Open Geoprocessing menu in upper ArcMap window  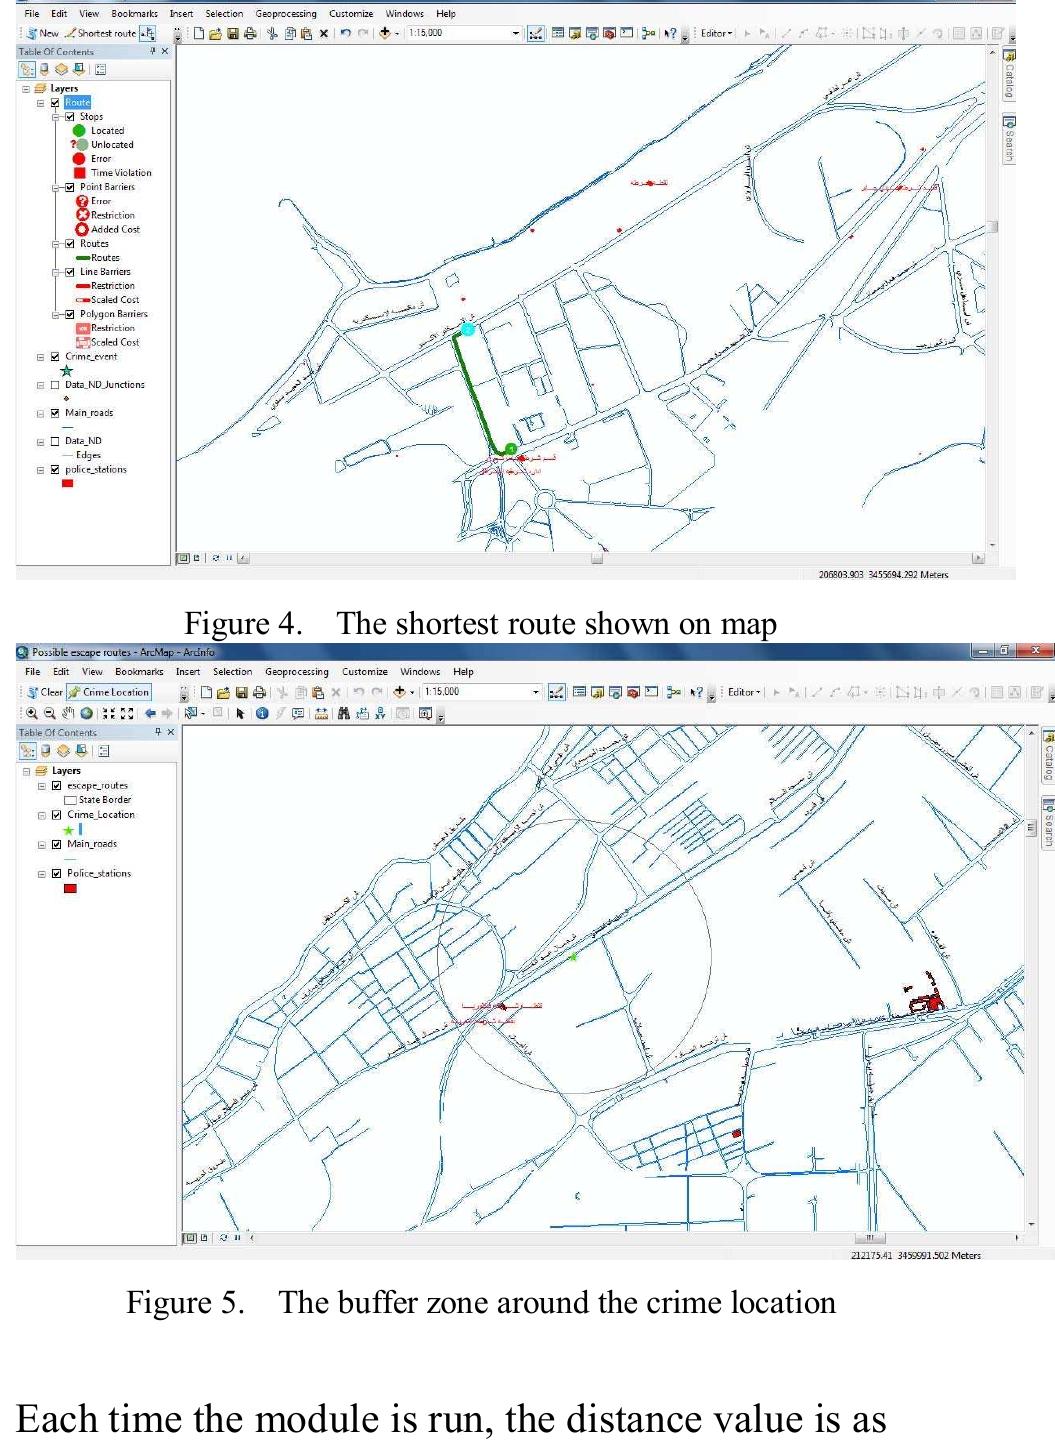[285, 14]
